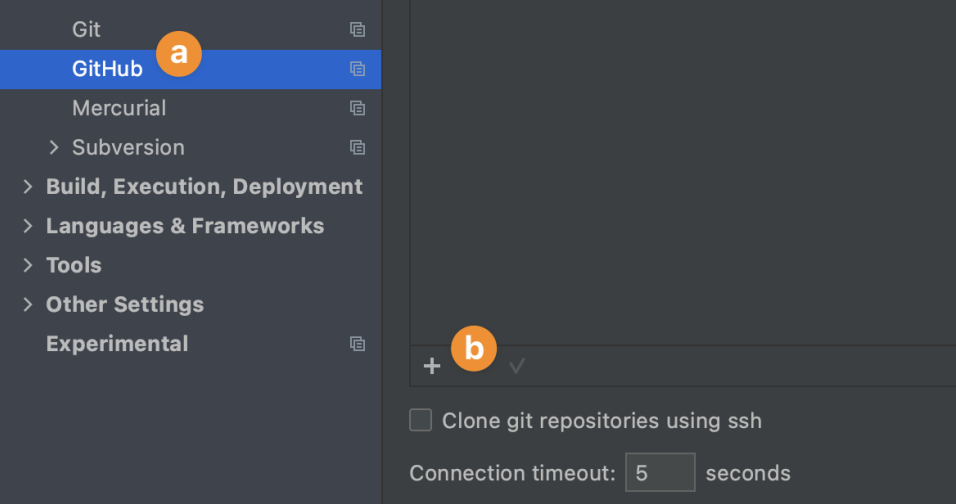
Task: Select Git in the settings tree
Action: (x=86, y=29)
